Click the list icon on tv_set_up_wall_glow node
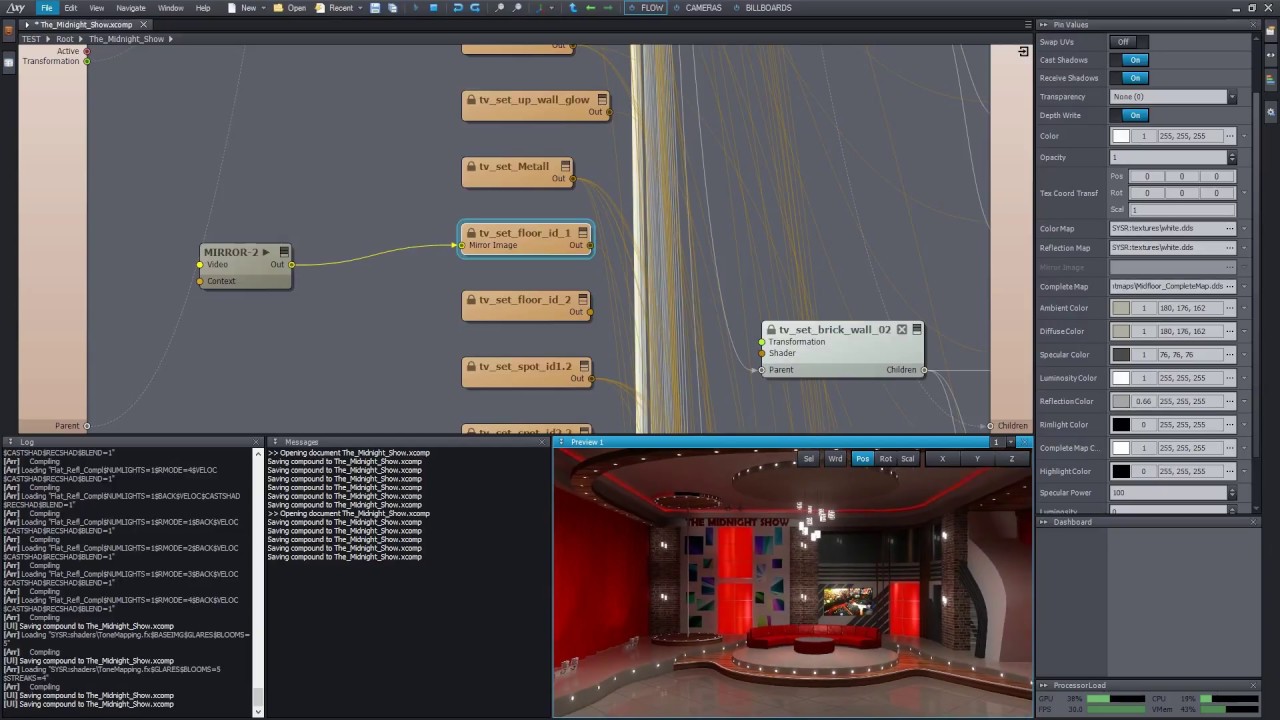 pyautogui.click(x=602, y=99)
